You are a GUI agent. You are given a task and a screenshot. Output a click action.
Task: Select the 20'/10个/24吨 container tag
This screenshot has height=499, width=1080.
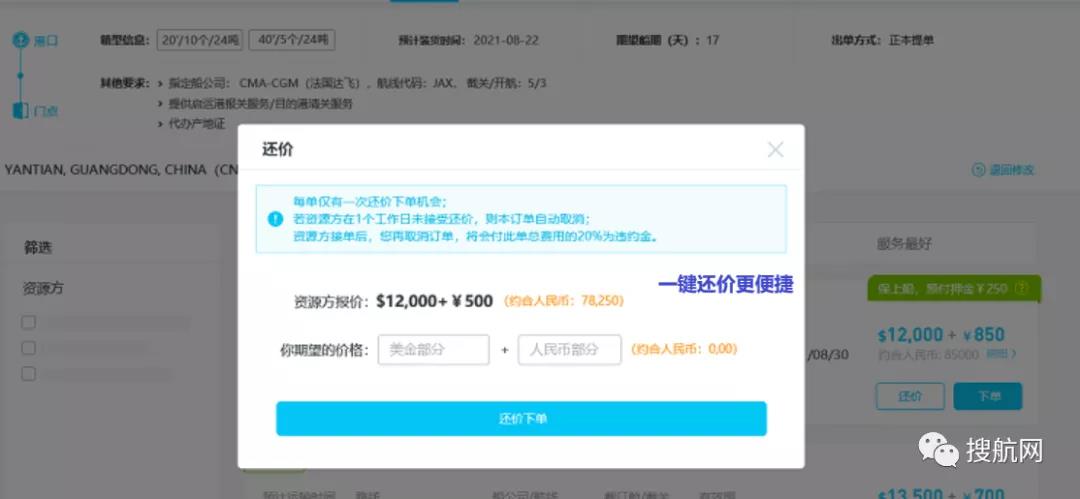(x=200, y=40)
